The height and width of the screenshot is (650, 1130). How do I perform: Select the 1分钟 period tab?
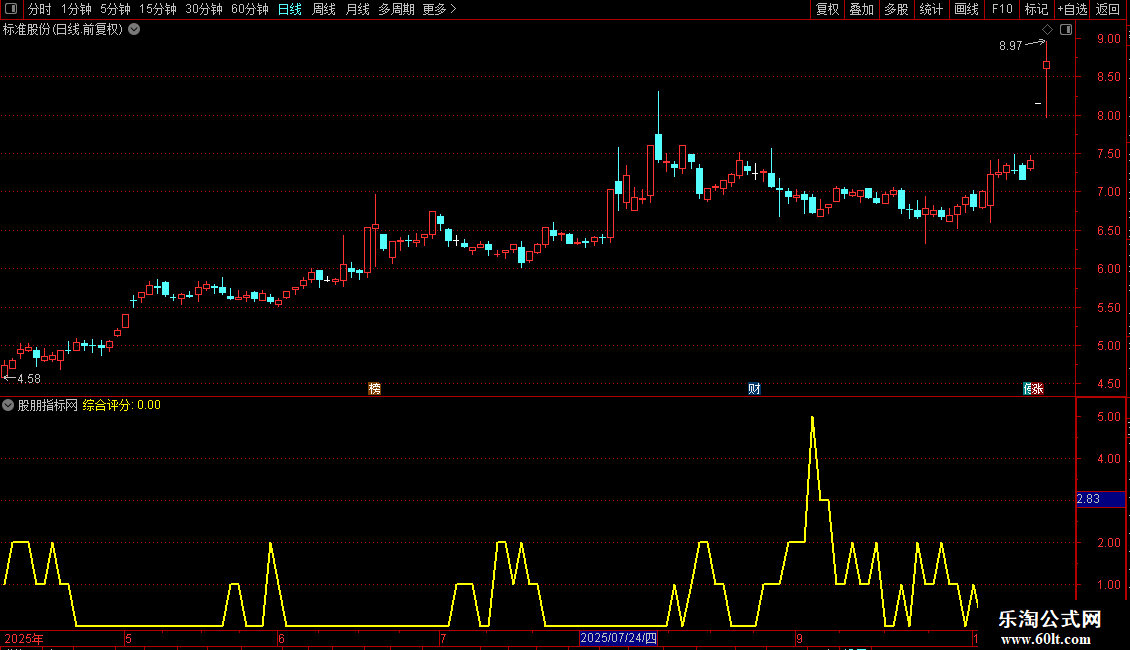tap(76, 9)
